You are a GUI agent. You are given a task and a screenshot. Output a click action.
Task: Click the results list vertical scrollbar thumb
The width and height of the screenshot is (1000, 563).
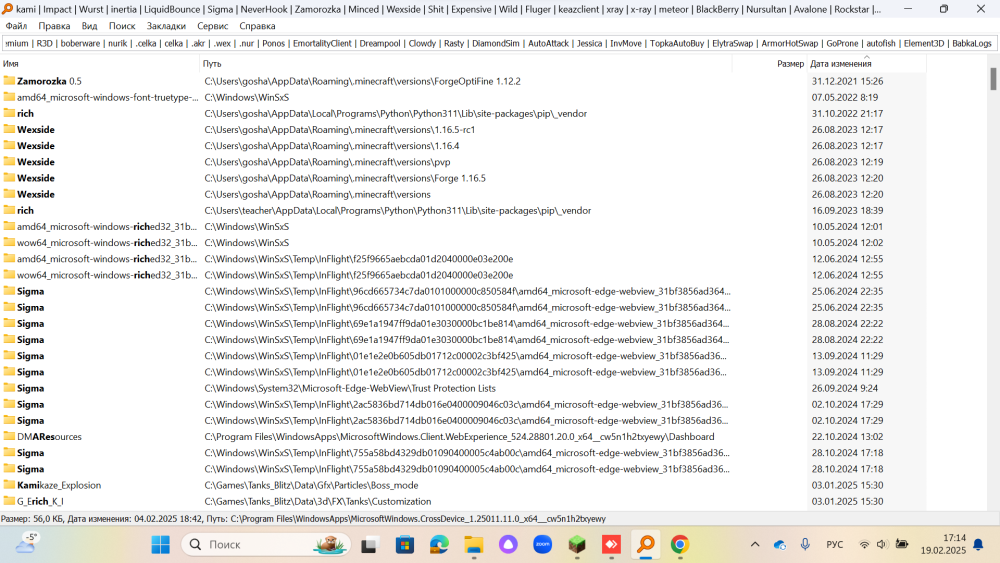pos(993,79)
